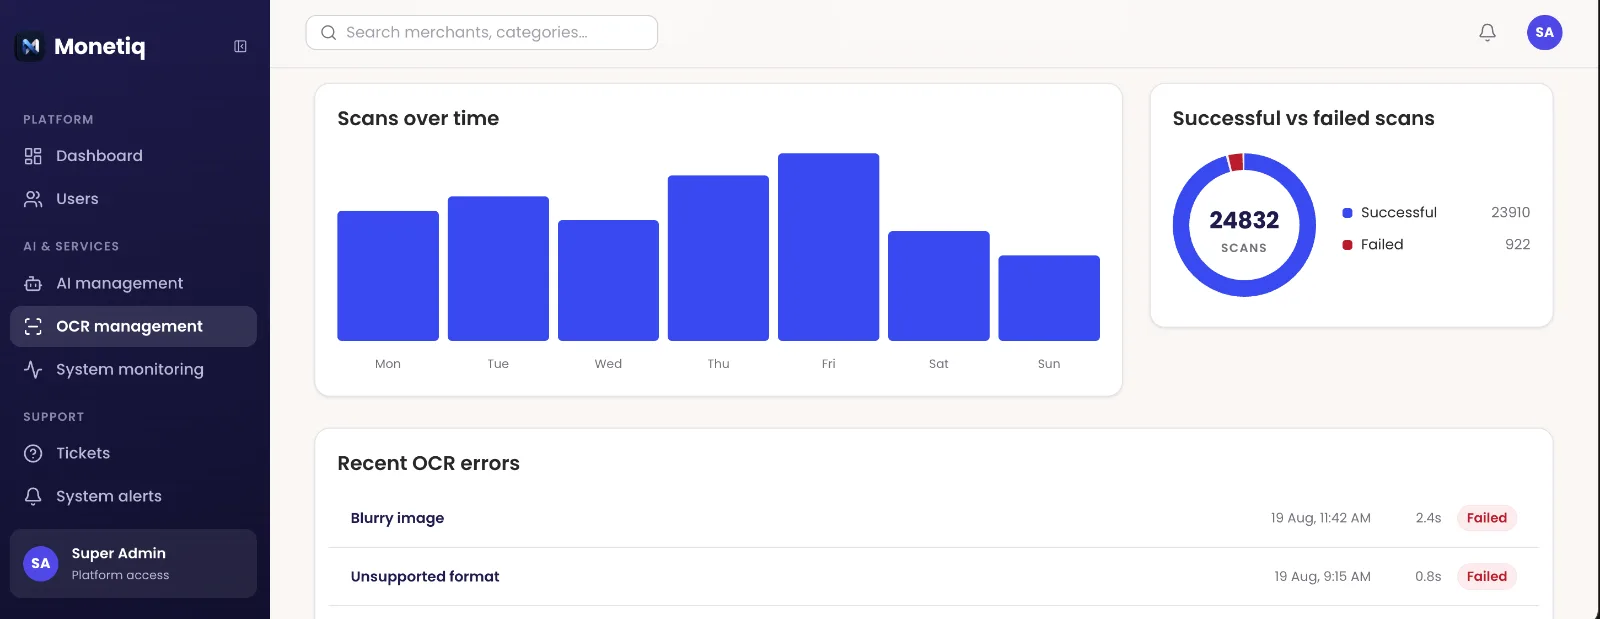Open System monitoring
This screenshot has width=1600, height=619.
pos(133,370)
